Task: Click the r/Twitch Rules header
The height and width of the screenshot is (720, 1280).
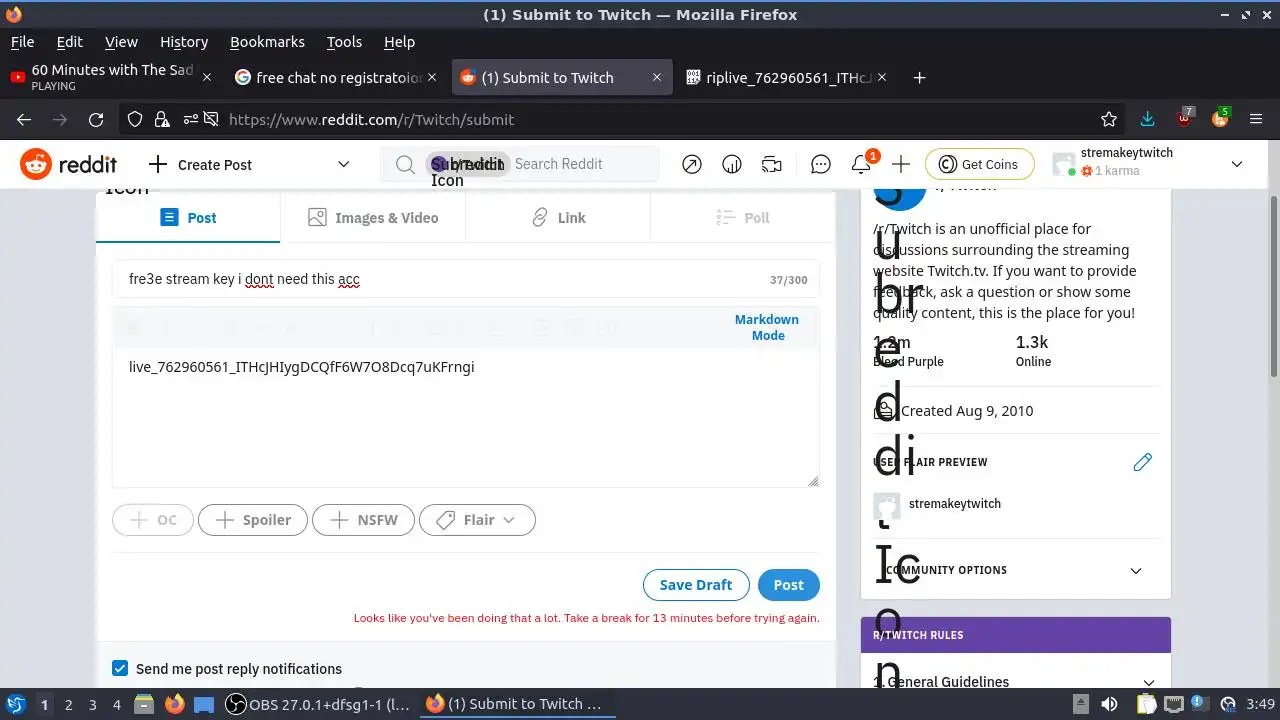Action: click(1016, 635)
